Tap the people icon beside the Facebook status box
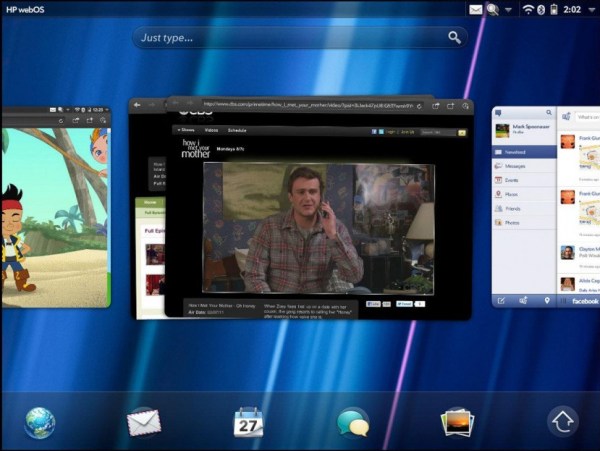The height and width of the screenshot is (451, 600). pyautogui.click(x=567, y=116)
